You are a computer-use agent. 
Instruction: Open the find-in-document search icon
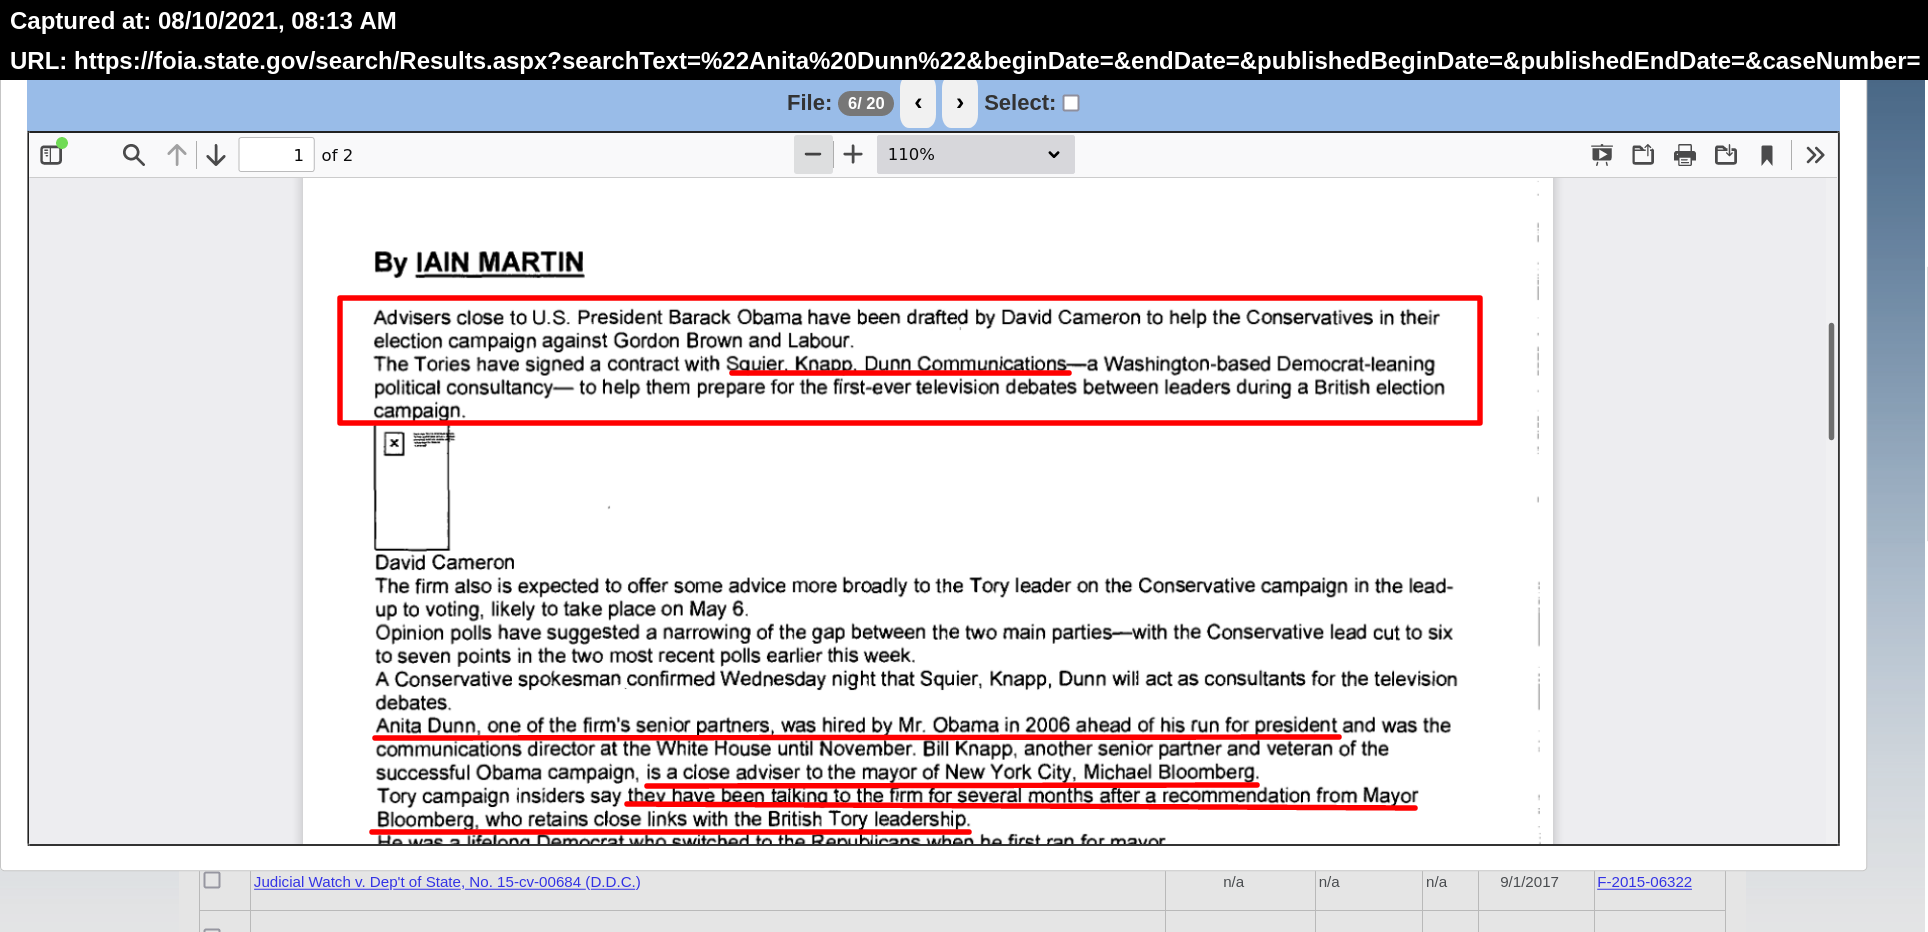tap(133, 155)
